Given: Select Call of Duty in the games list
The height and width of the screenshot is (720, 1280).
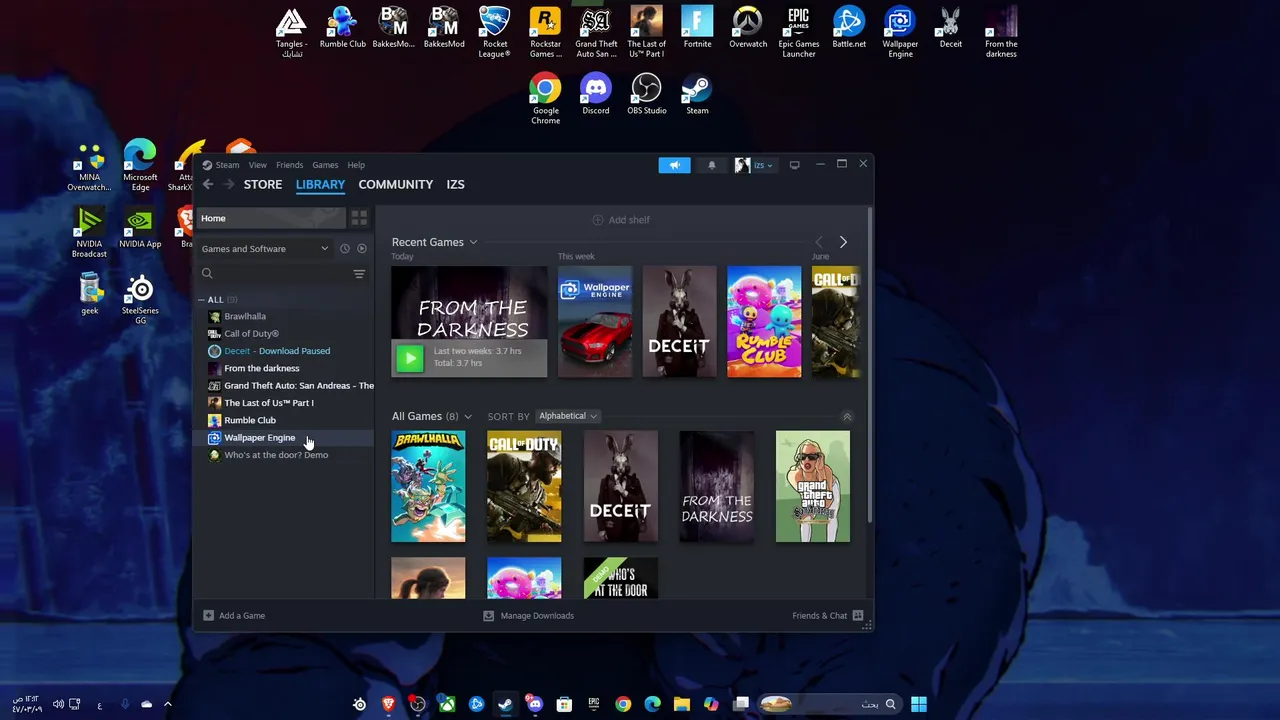Looking at the screenshot, I should (x=284, y=334).
